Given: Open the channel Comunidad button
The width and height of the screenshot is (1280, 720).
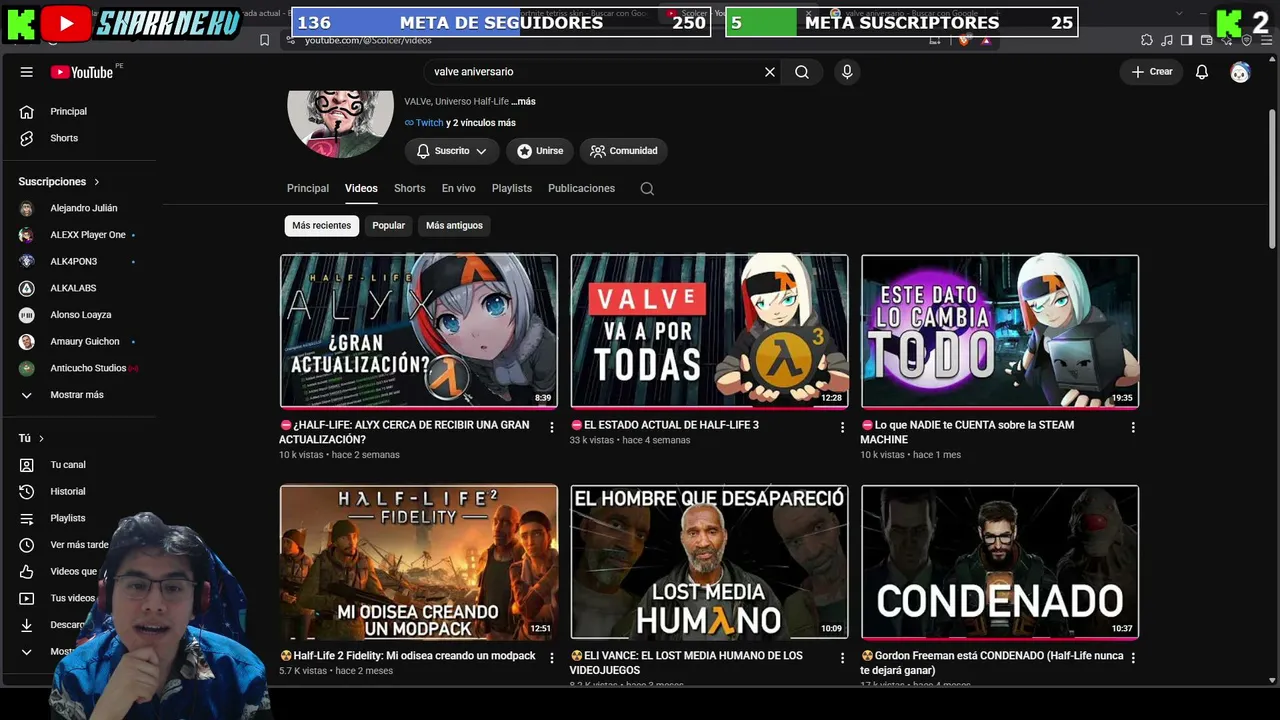Looking at the screenshot, I should click(x=624, y=151).
